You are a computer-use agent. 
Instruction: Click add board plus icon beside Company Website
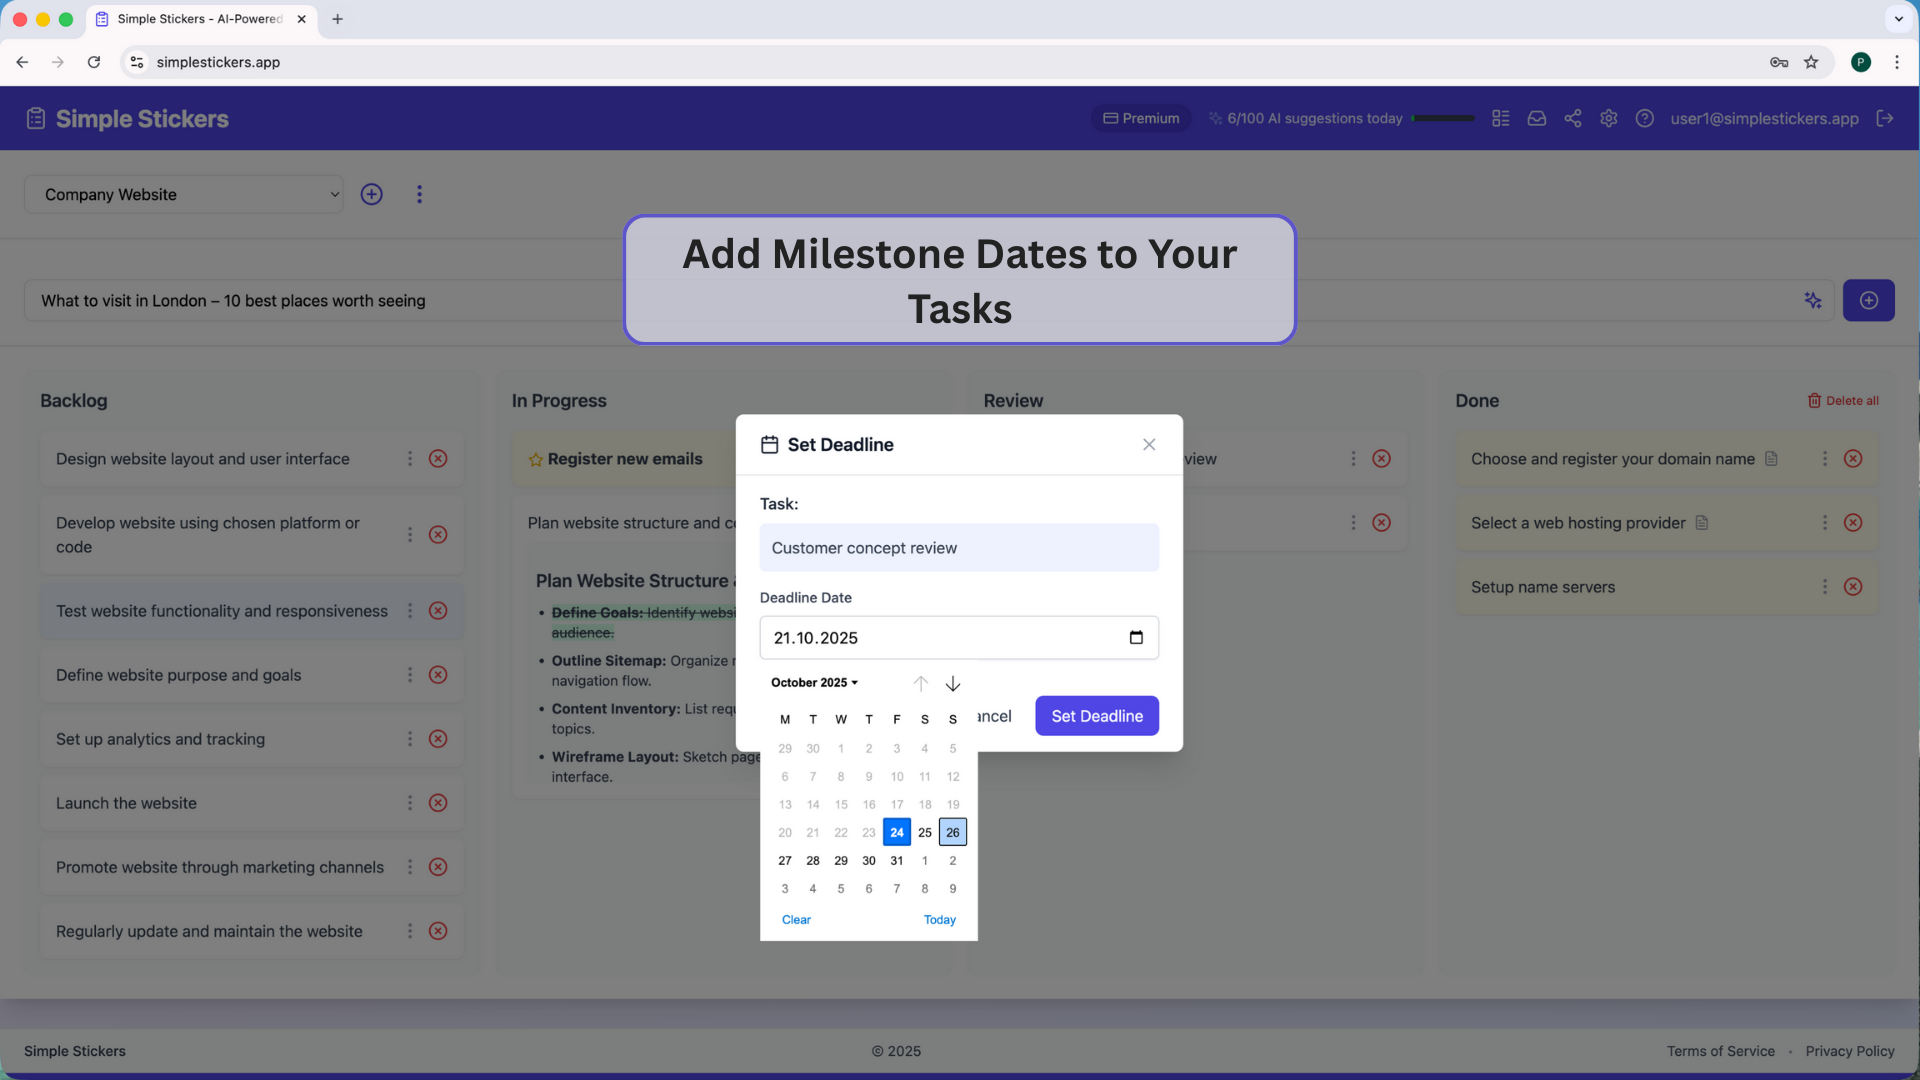point(371,194)
